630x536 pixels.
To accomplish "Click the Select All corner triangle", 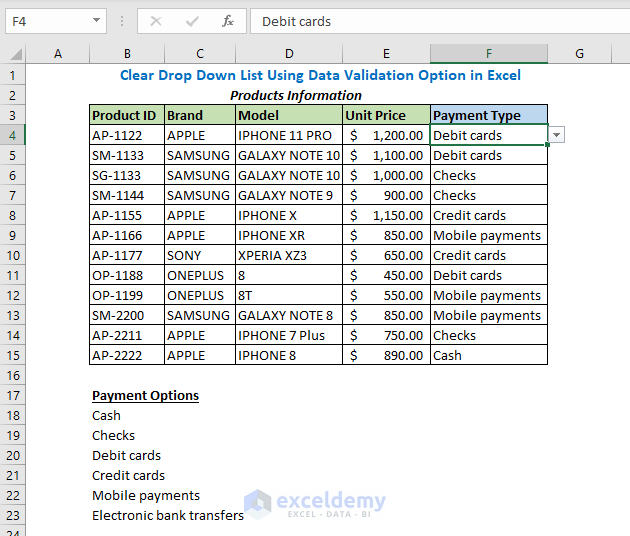I will (x=16, y=54).
